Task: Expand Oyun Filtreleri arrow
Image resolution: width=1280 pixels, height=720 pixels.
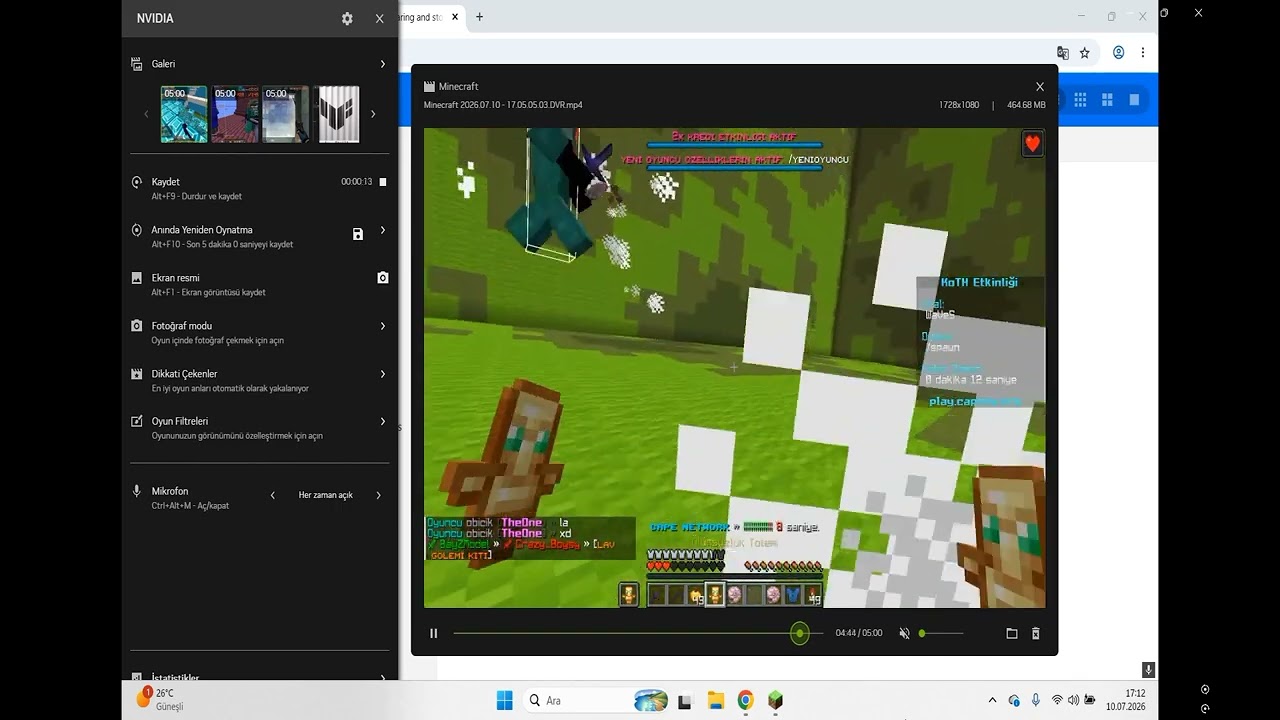Action: (x=382, y=422)
